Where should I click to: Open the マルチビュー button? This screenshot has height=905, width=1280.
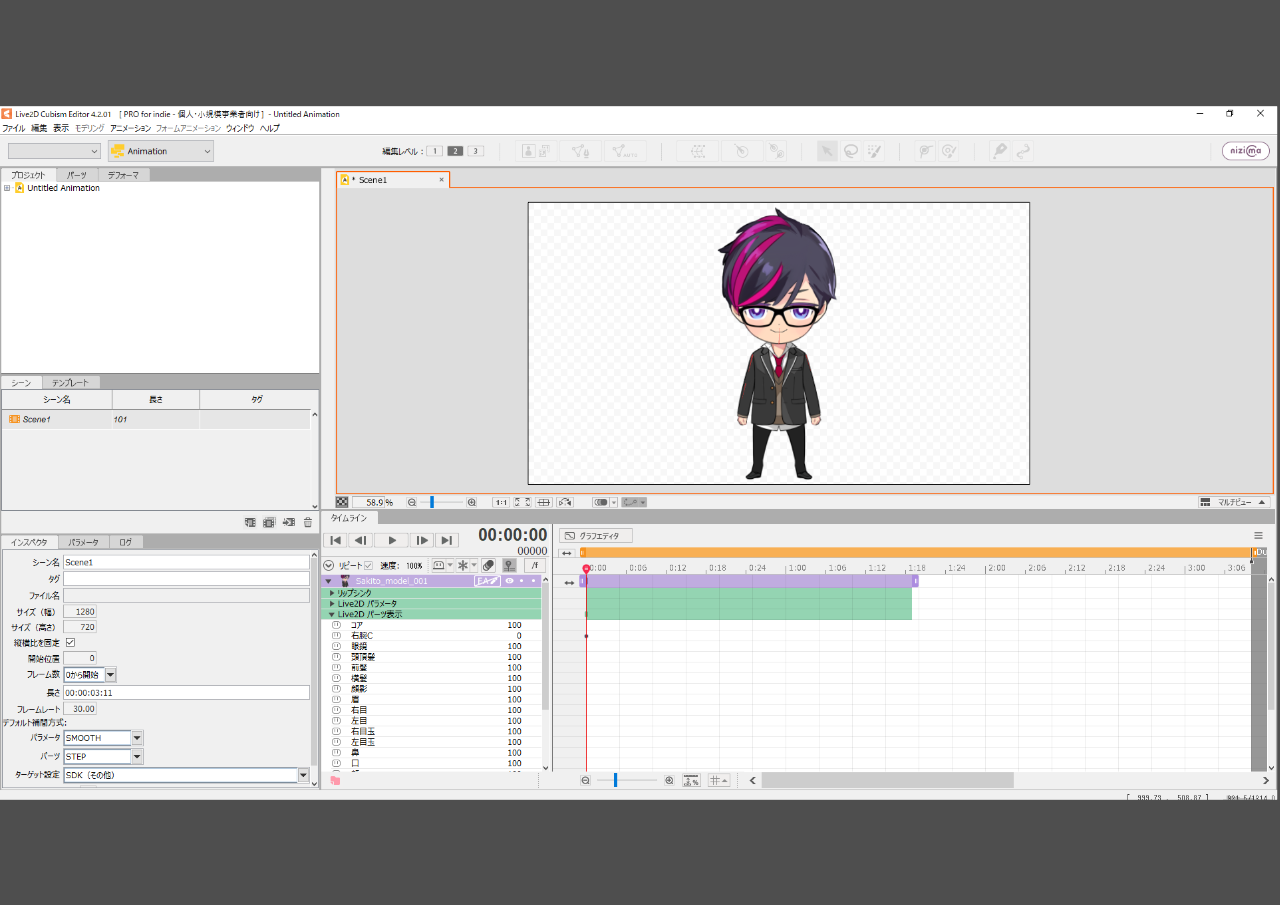[x=1234, y=502]
